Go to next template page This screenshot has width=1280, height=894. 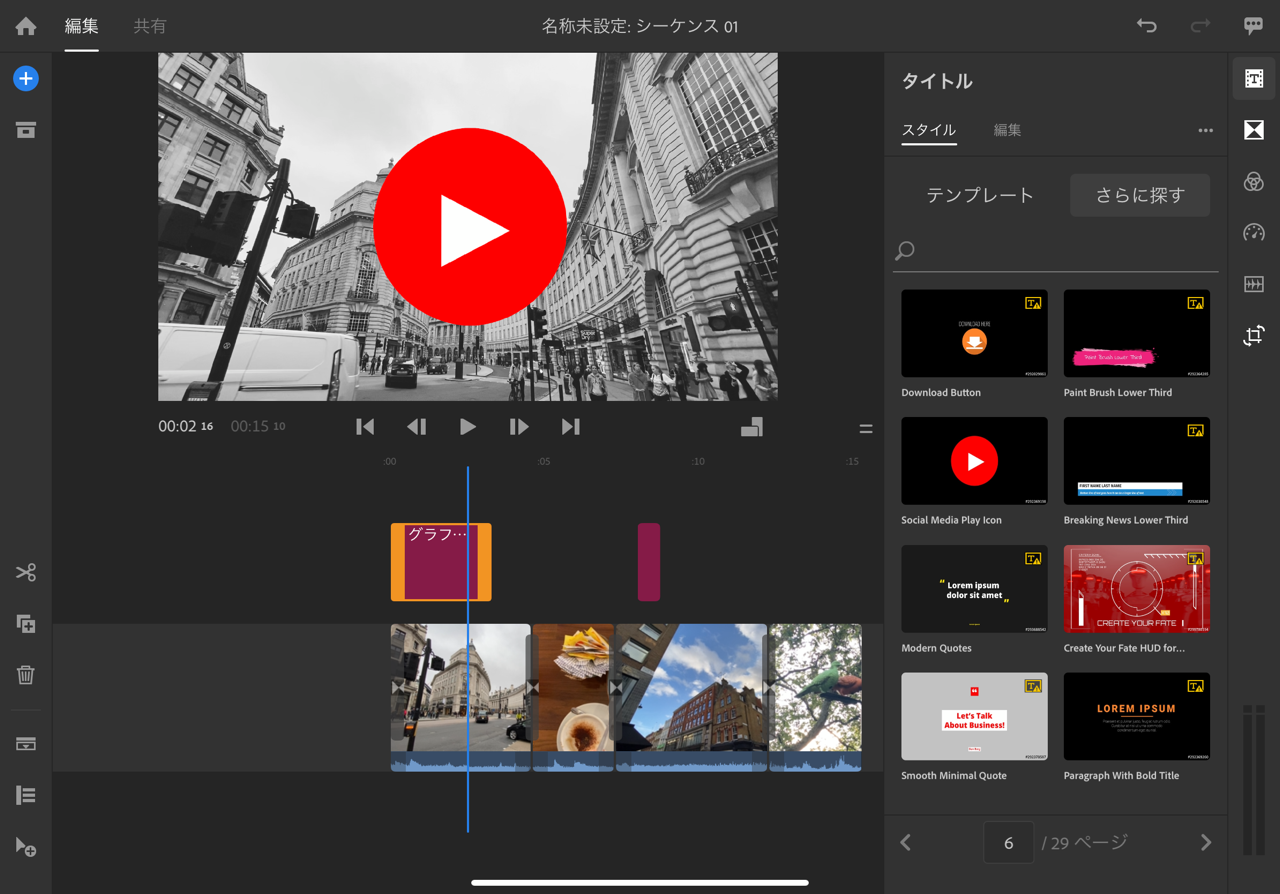1205,843
